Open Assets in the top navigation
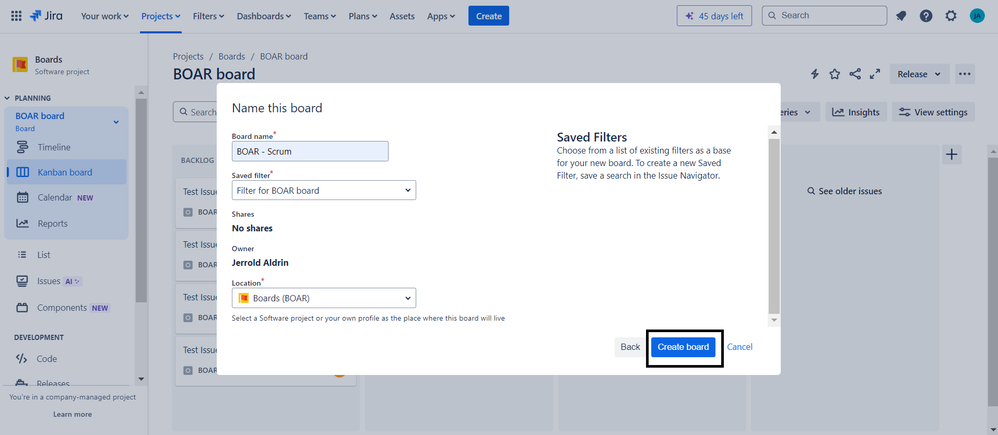The width and height of the screenshot is (998, 435). point(402,16)
